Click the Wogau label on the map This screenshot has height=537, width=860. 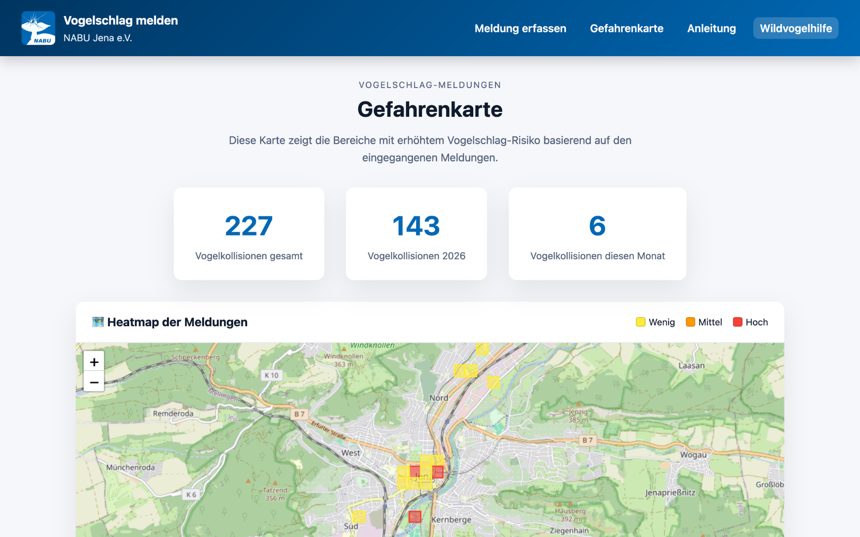(x=693, y=455)
